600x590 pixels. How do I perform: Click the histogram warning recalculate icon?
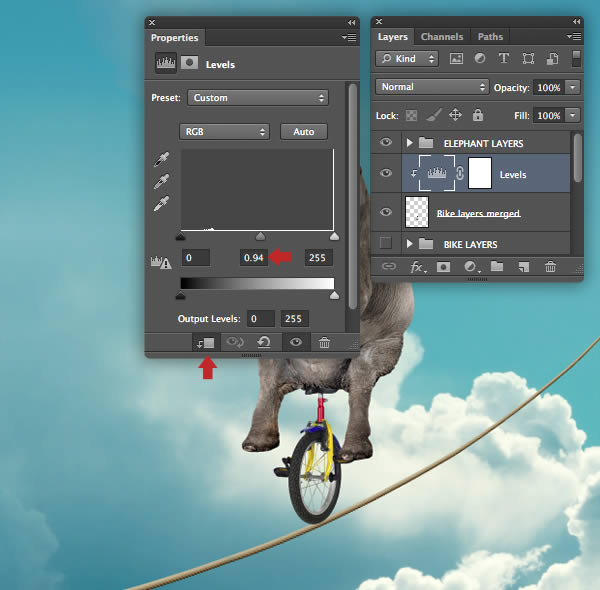point(161,262)
